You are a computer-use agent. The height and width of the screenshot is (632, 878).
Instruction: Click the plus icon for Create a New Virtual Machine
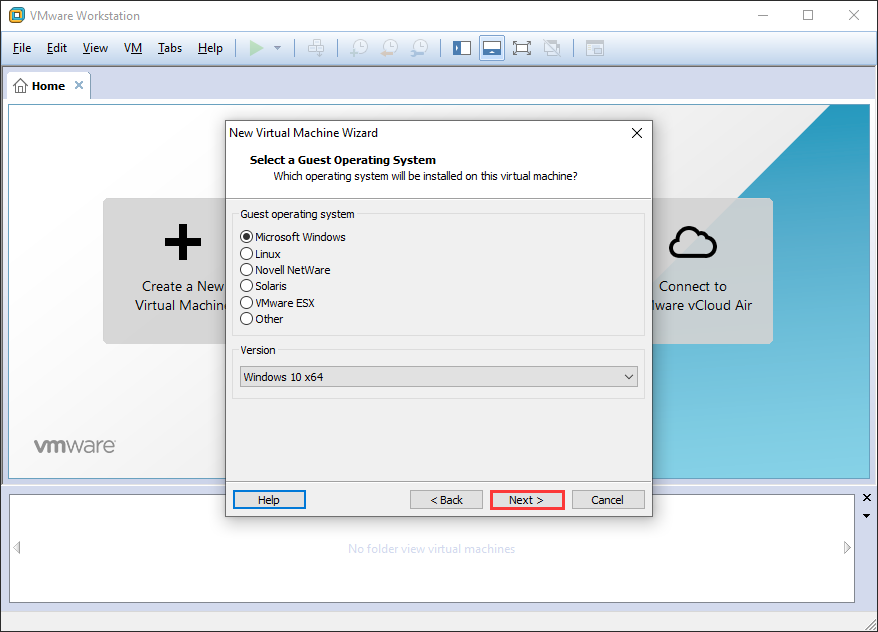point(183,242)
